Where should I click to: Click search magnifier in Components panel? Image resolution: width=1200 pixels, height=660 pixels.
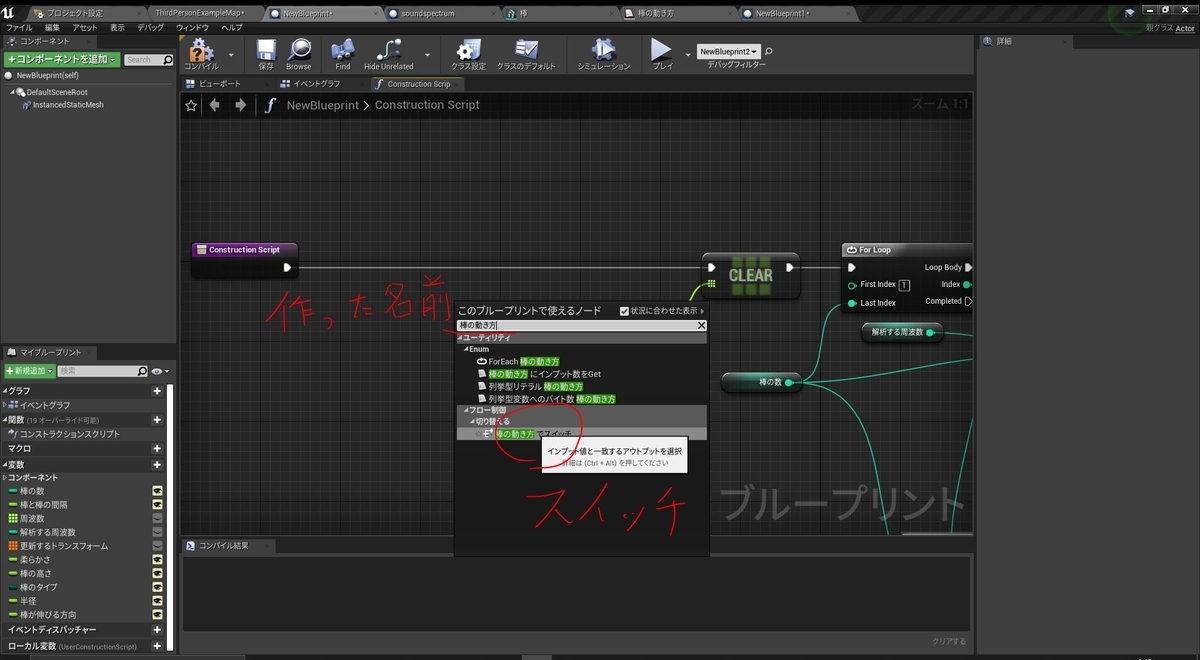tap(167, 60)
